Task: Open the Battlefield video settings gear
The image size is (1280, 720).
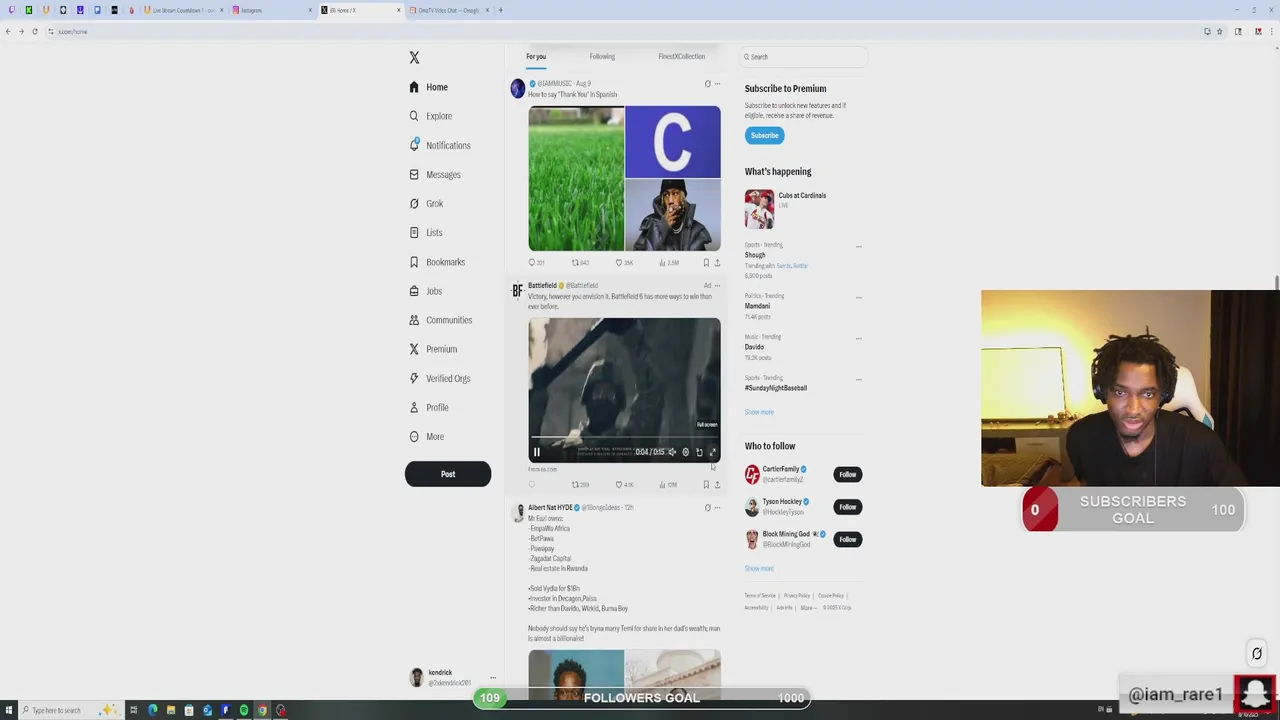Action: [685, 452]
